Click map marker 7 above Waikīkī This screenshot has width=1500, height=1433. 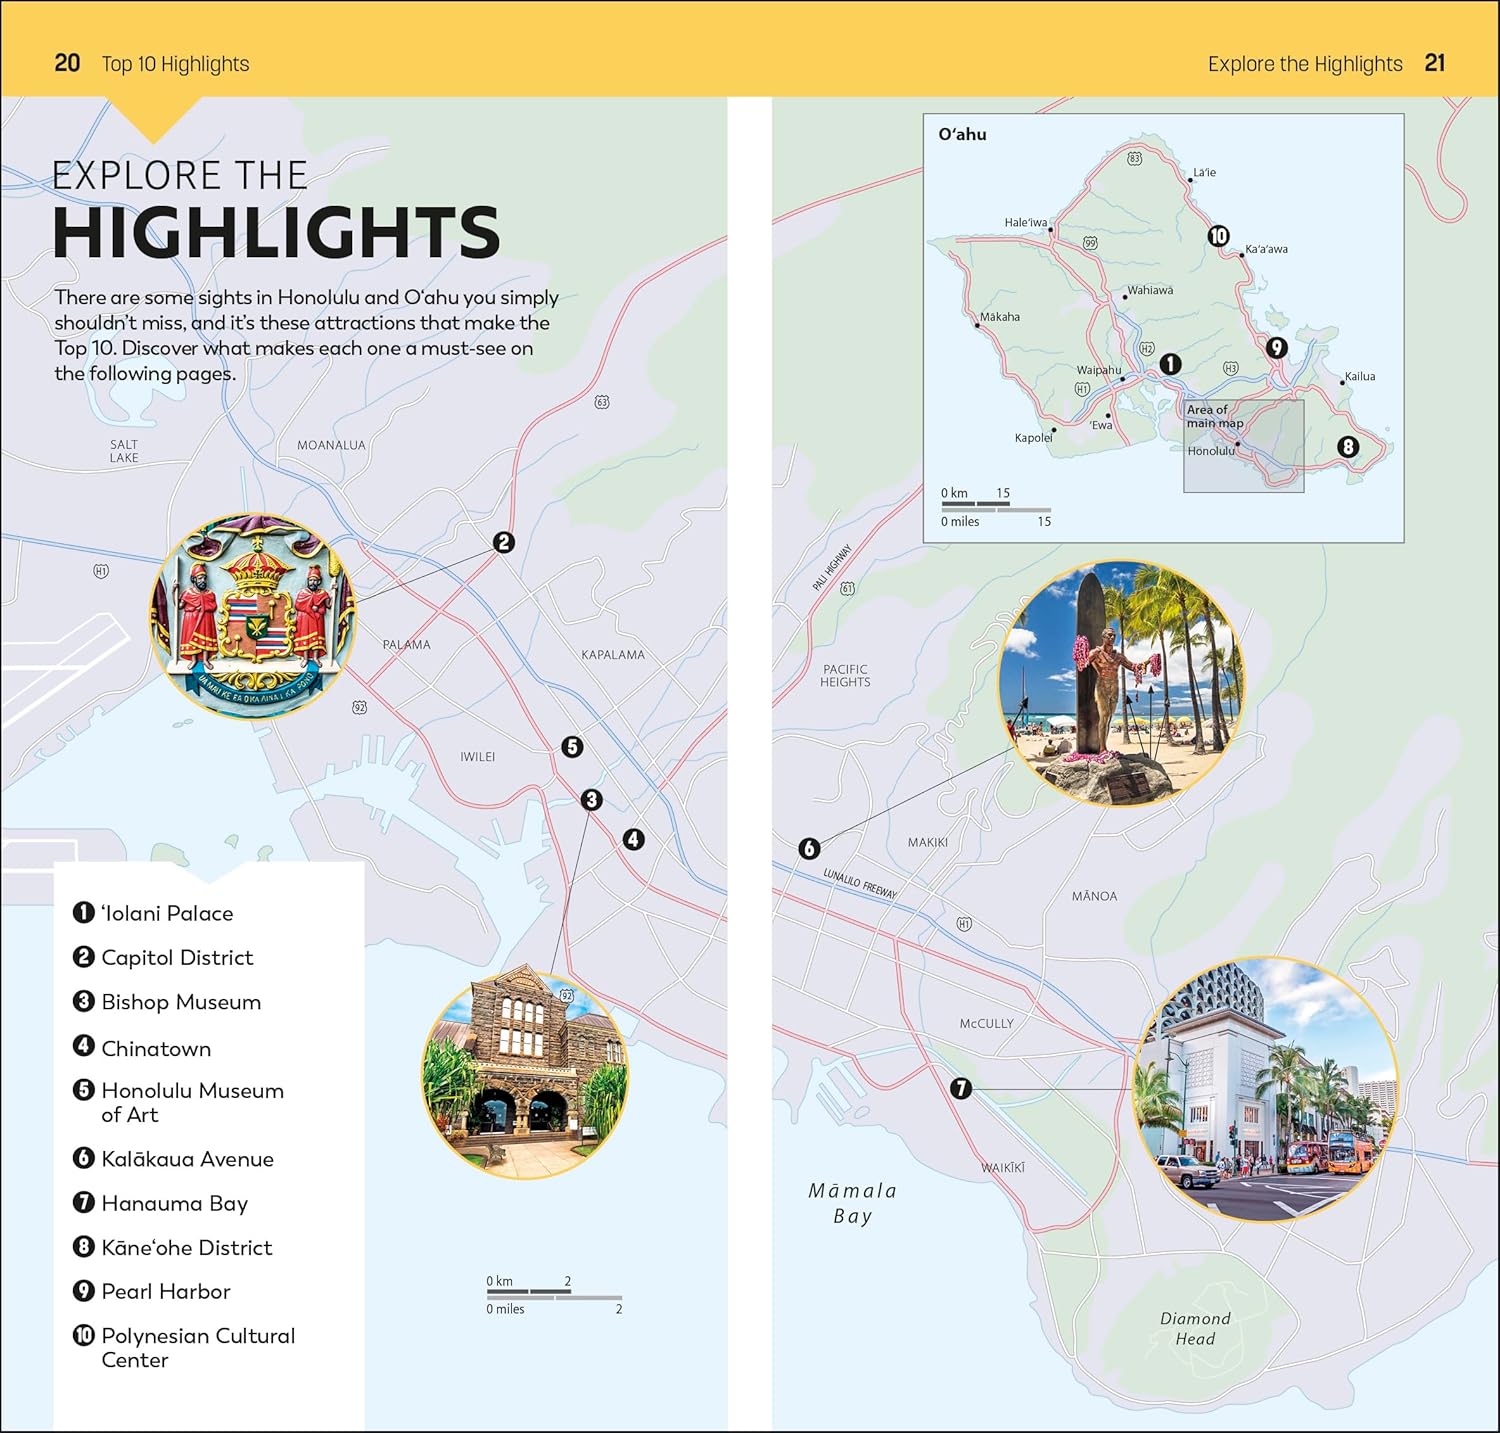(961, 1088)
